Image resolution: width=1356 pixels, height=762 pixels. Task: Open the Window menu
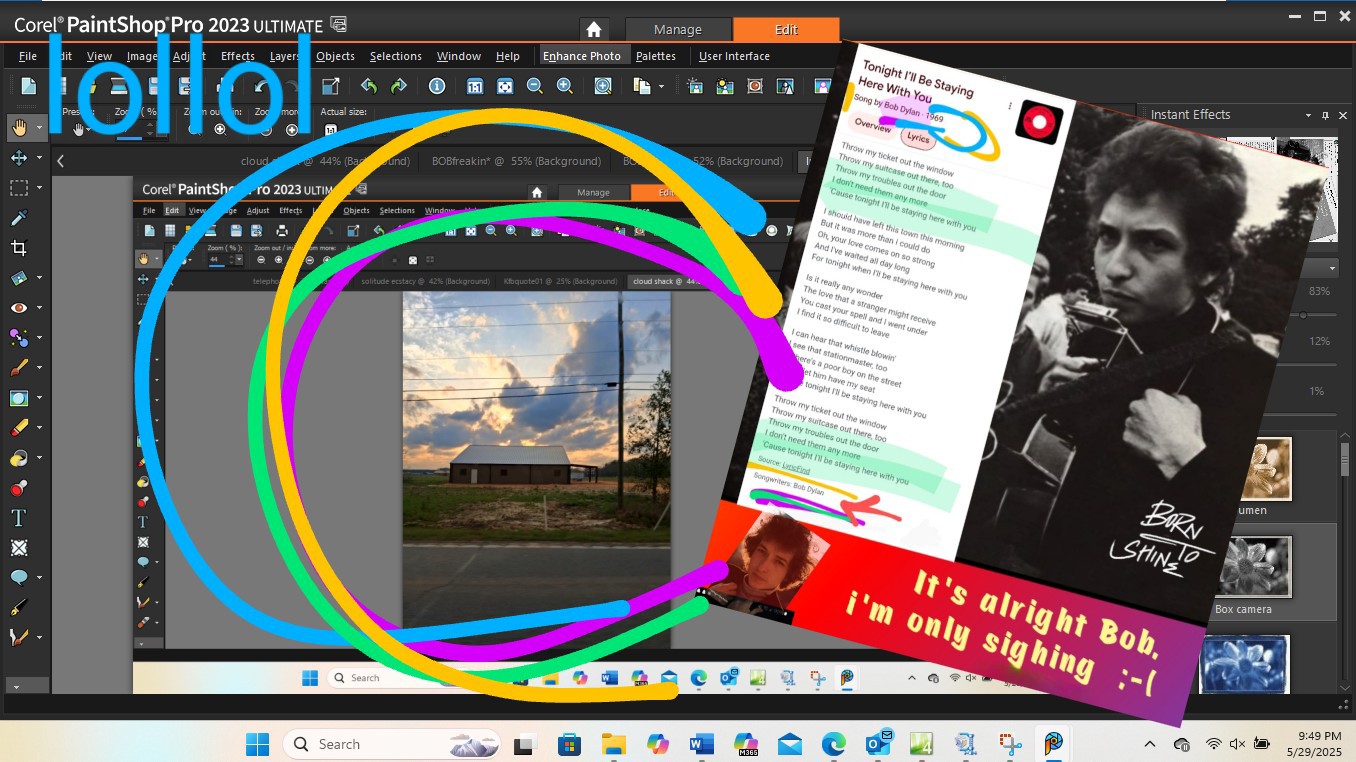point(459,56)
